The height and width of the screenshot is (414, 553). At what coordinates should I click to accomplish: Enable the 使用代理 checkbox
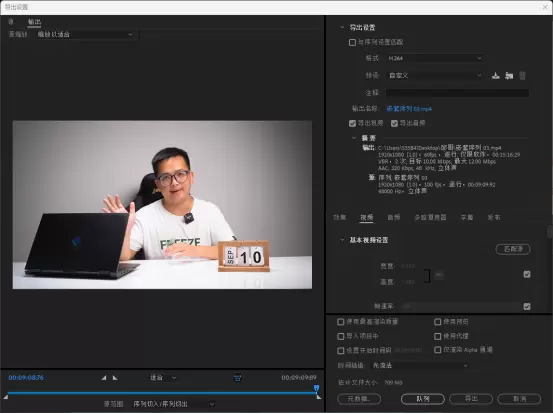pos(437,336)
